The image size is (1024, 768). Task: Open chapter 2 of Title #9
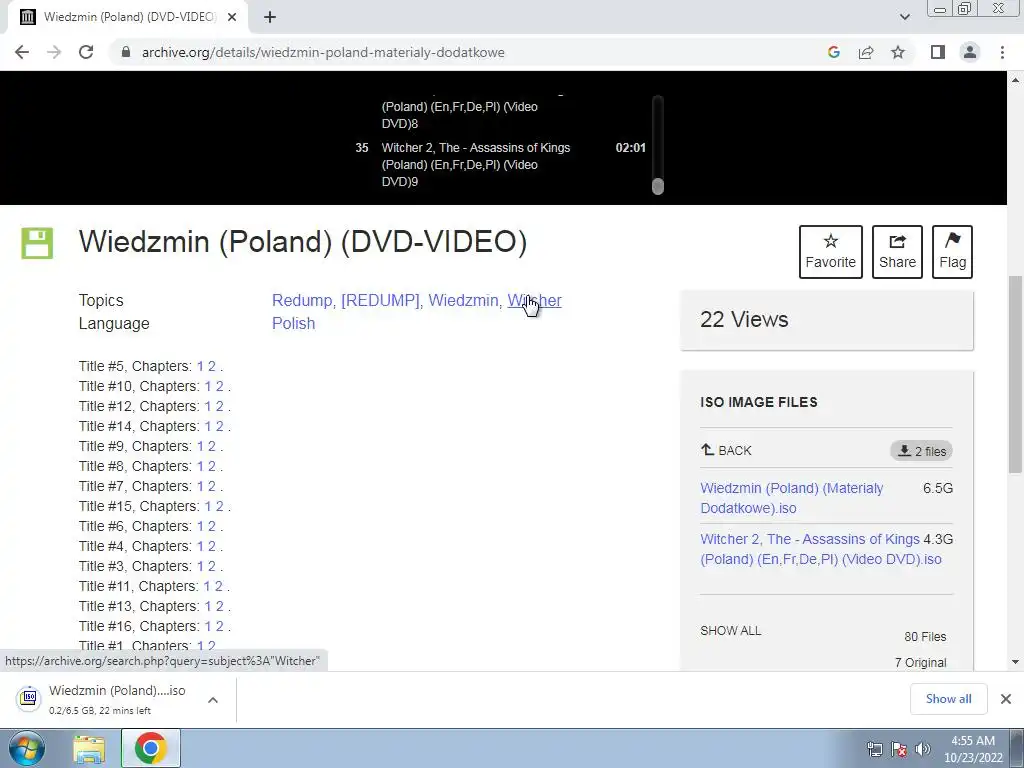point(211,446)
